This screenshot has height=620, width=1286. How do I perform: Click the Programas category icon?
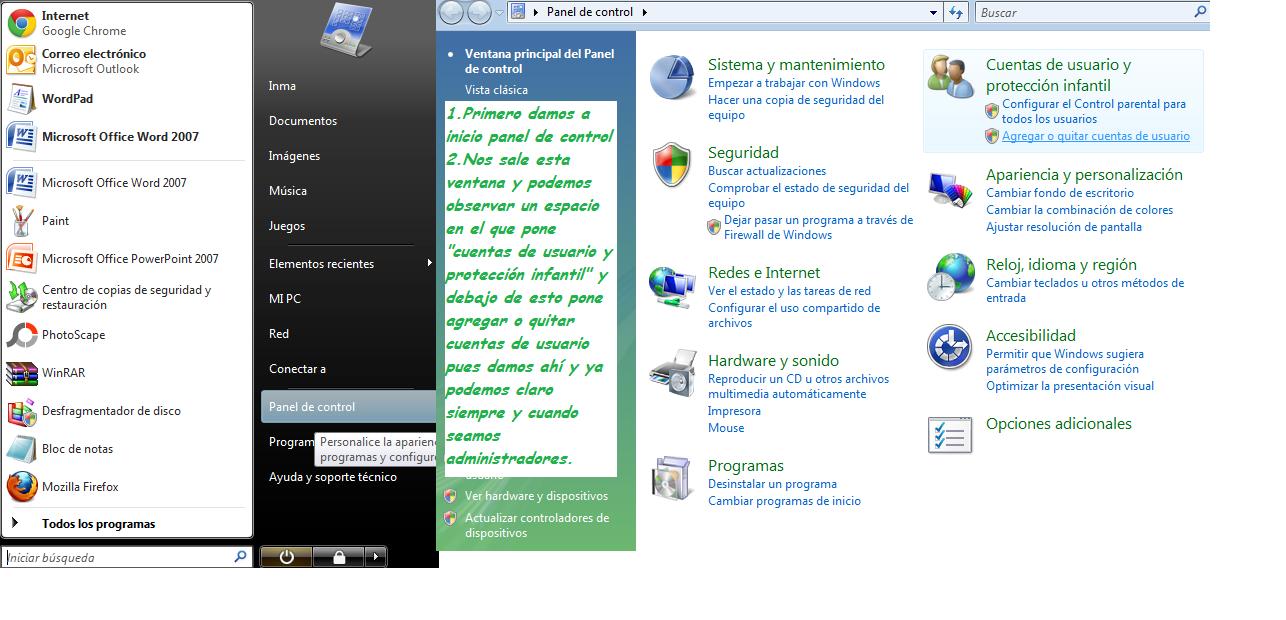click(671, 478)
